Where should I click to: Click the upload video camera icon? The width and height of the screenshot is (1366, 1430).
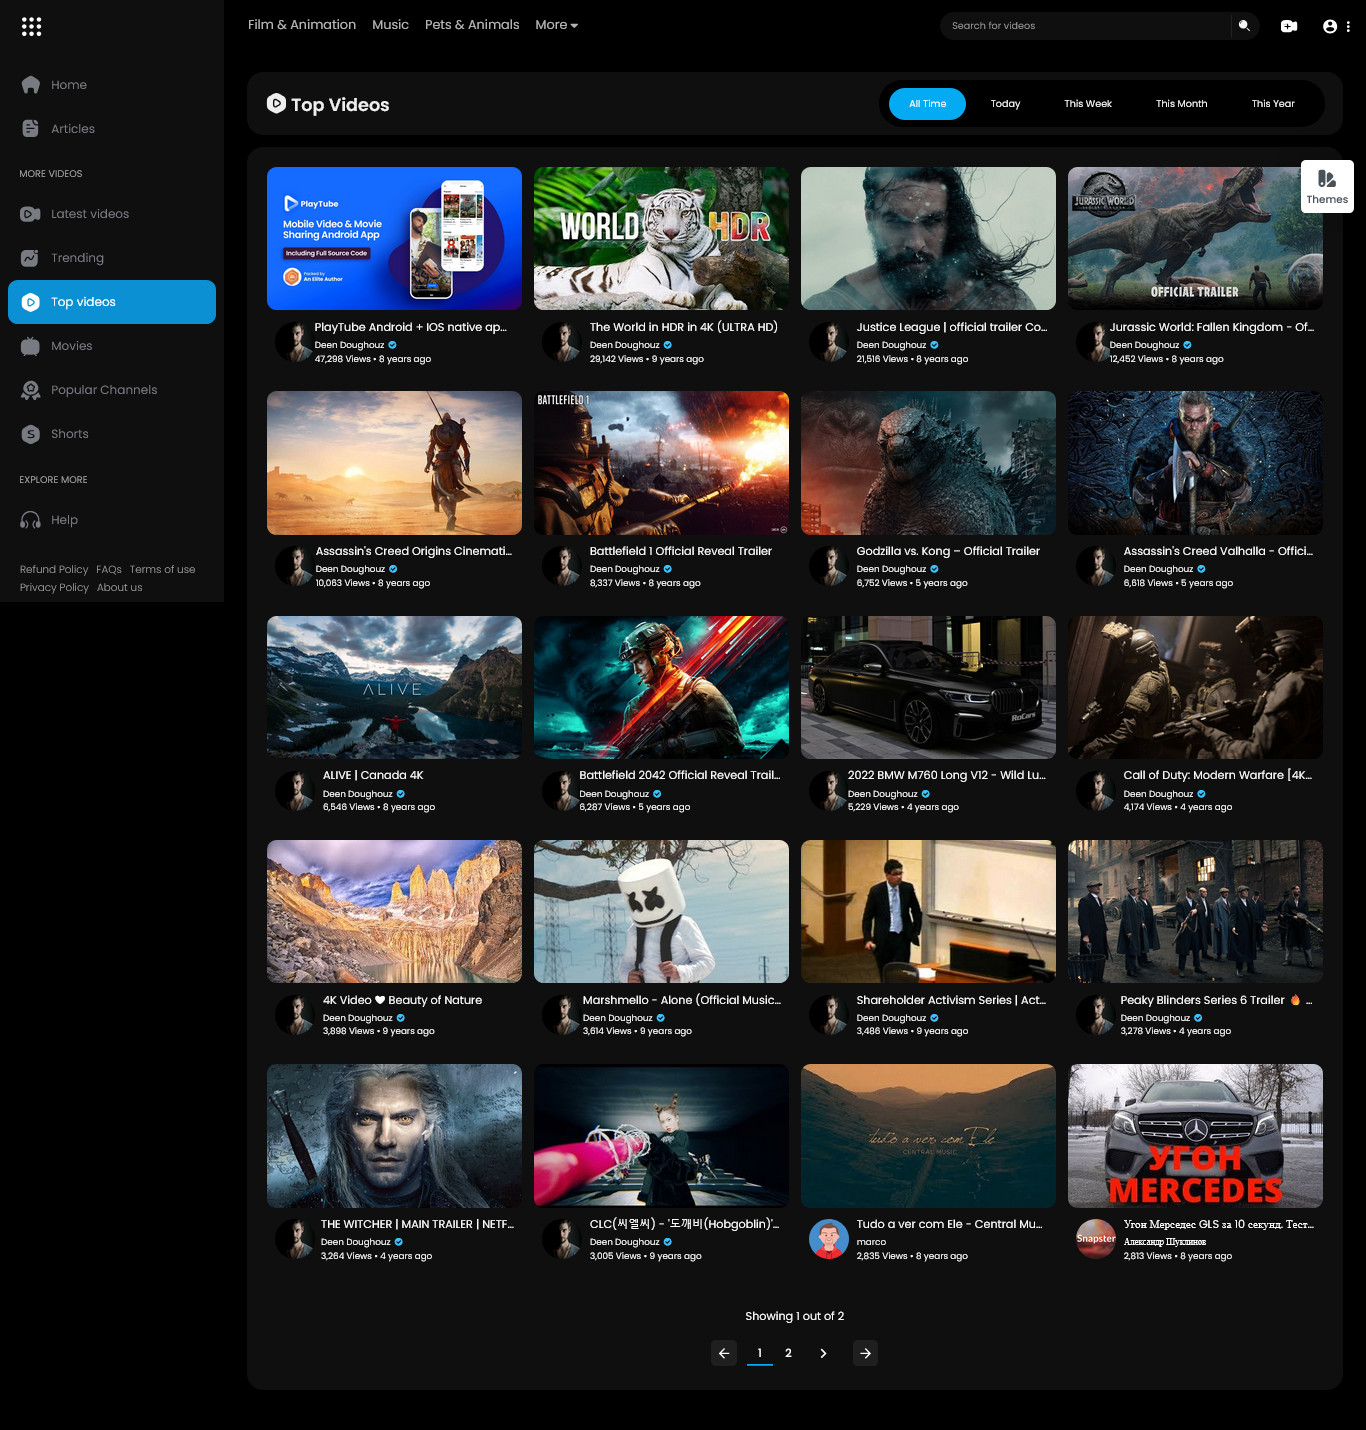1289,26
